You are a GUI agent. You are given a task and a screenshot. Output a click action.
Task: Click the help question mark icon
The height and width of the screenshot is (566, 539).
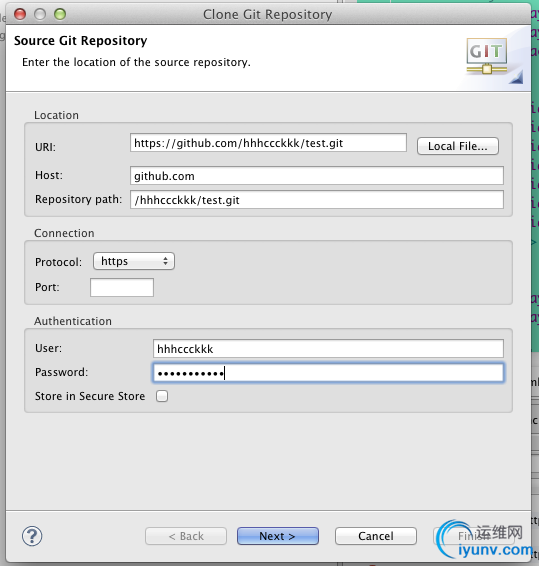tap(32, 536)
